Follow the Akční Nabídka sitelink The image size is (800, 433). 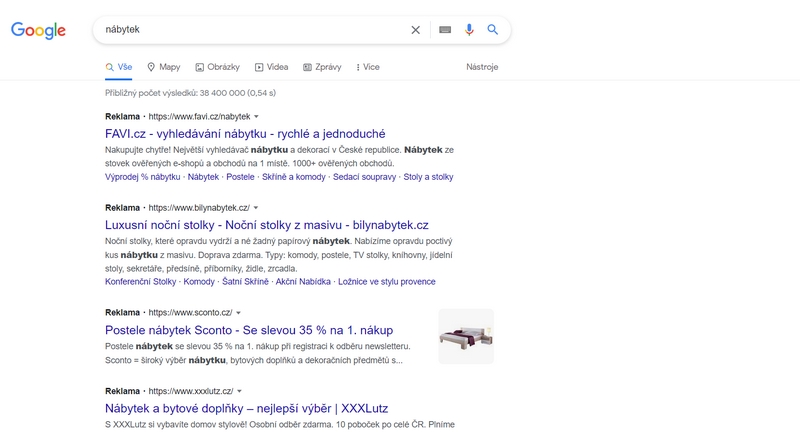303,282
